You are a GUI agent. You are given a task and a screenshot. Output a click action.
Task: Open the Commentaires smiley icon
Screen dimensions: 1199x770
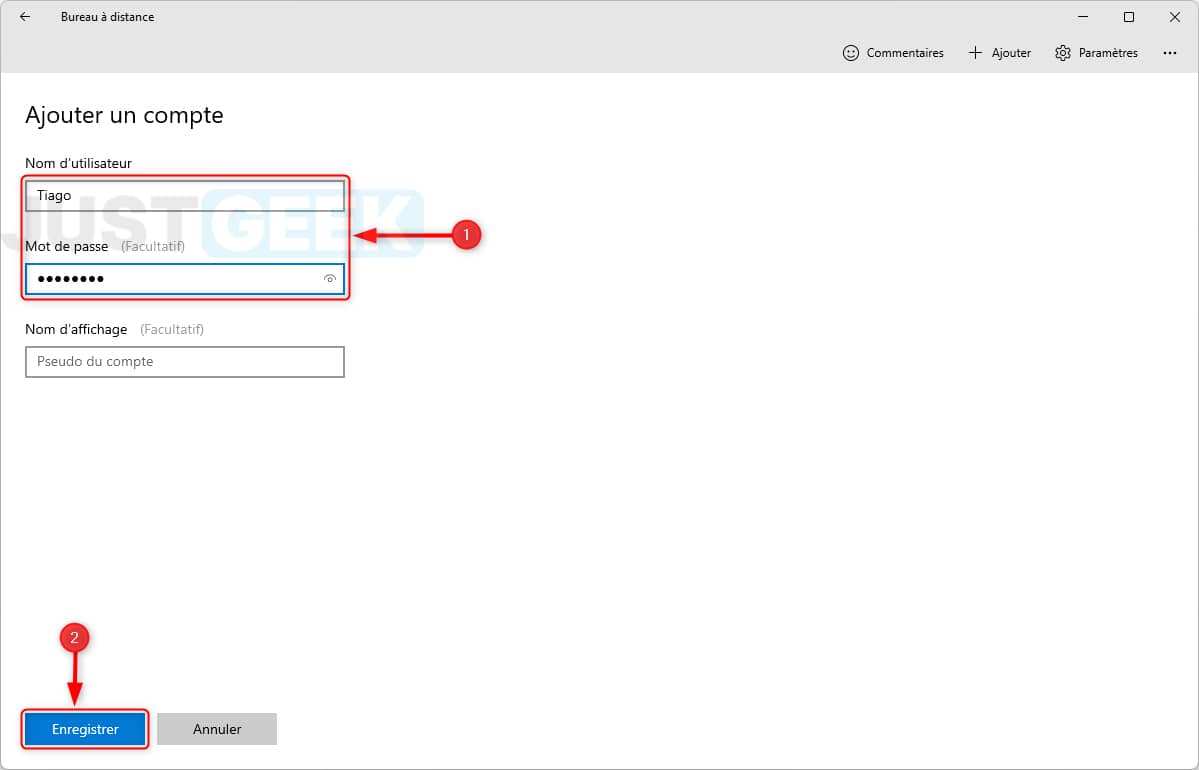(x=850, y=53)
